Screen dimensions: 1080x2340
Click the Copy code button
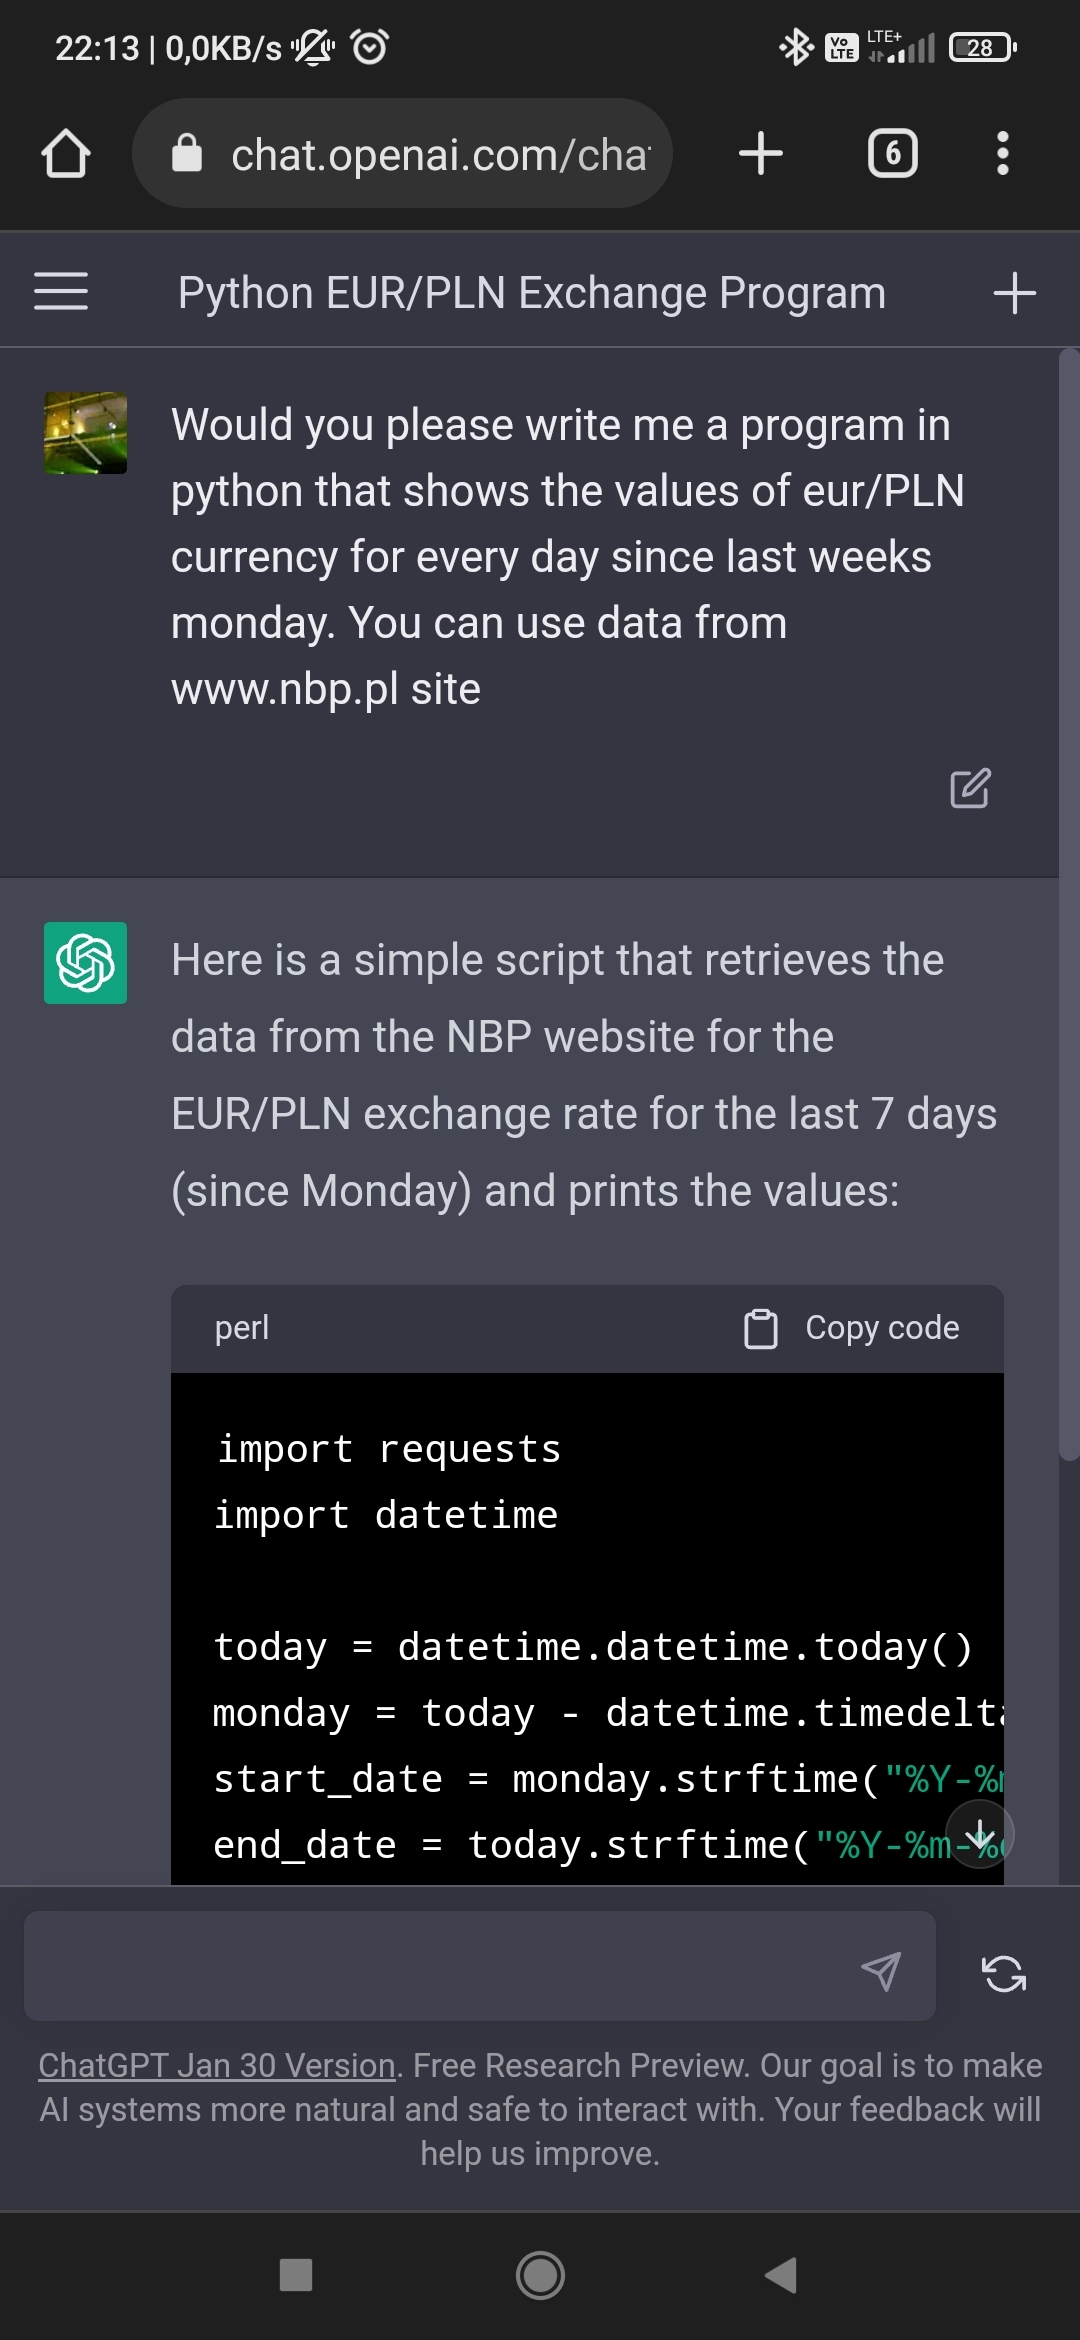[x=853, y=1328]
